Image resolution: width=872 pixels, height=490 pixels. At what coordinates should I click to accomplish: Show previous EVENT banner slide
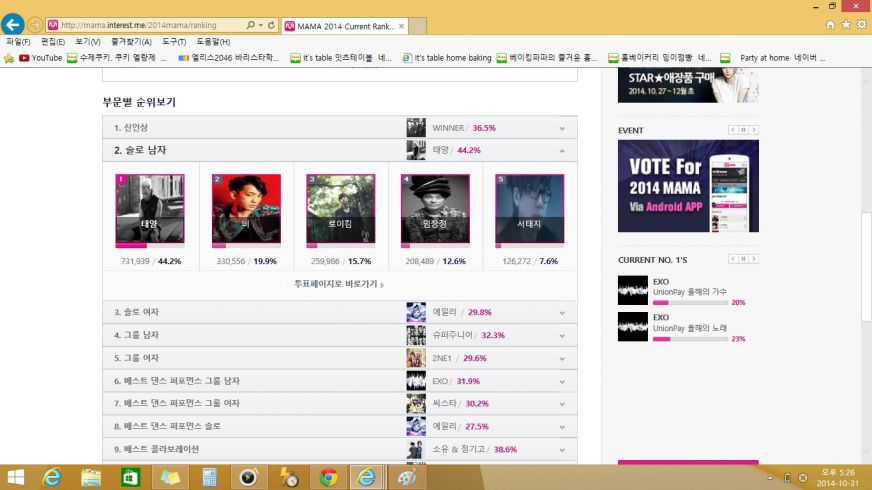(733, 130)
